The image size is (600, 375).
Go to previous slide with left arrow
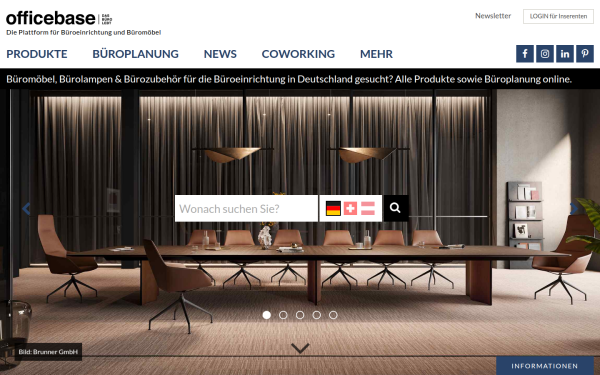26,209
